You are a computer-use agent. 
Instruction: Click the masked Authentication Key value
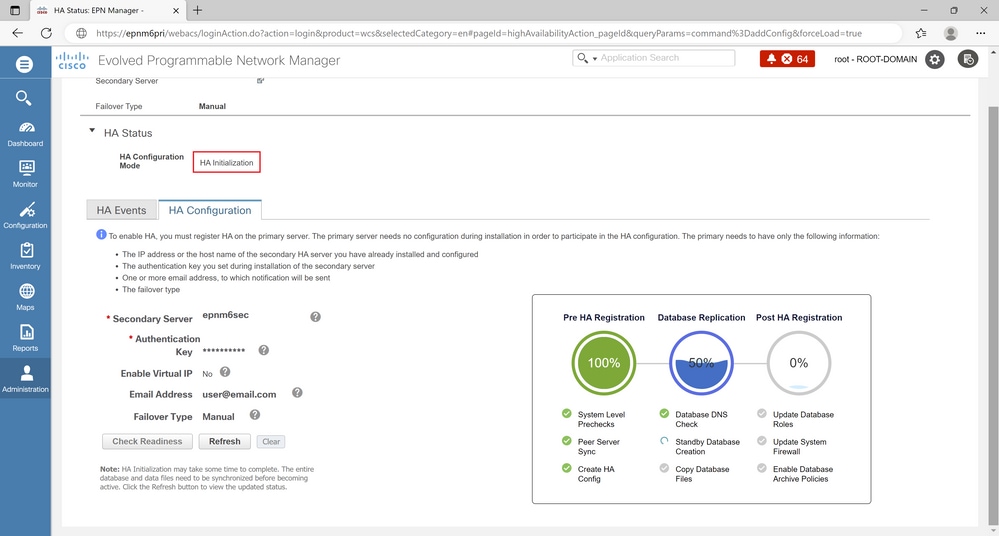(x=224, y=351)
